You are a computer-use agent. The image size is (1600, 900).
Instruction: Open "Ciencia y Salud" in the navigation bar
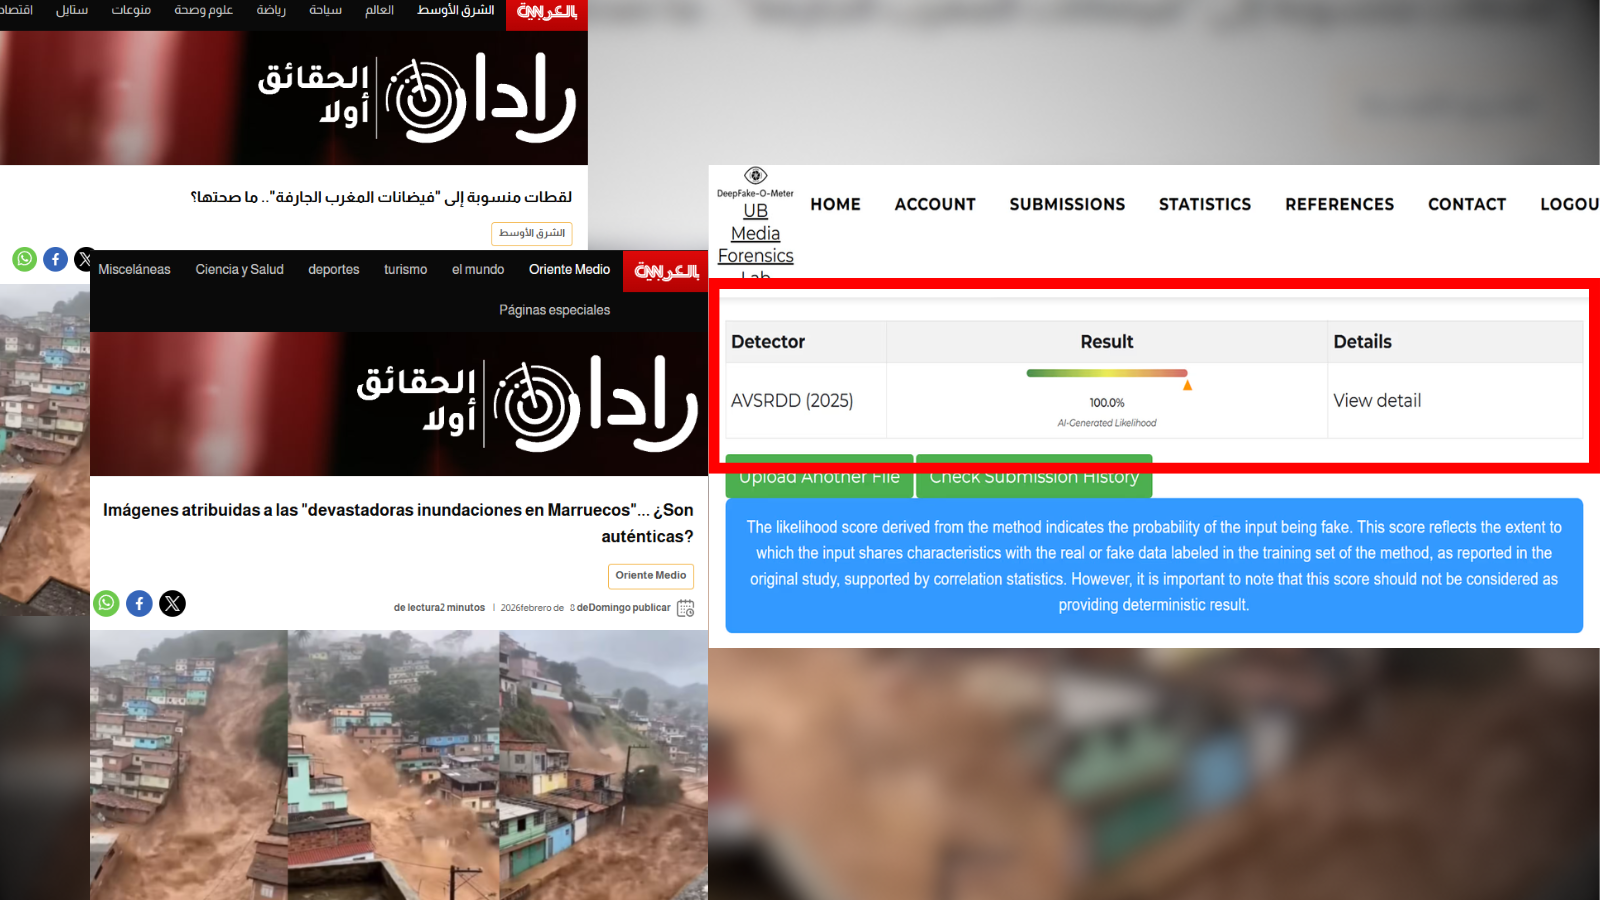pyautogui.click(x=239, y=270)
